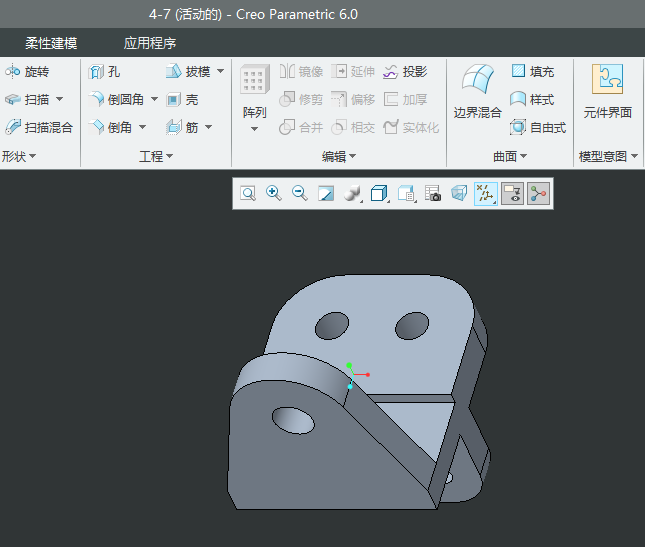Toggle annotation display icon

coord(513,194)
